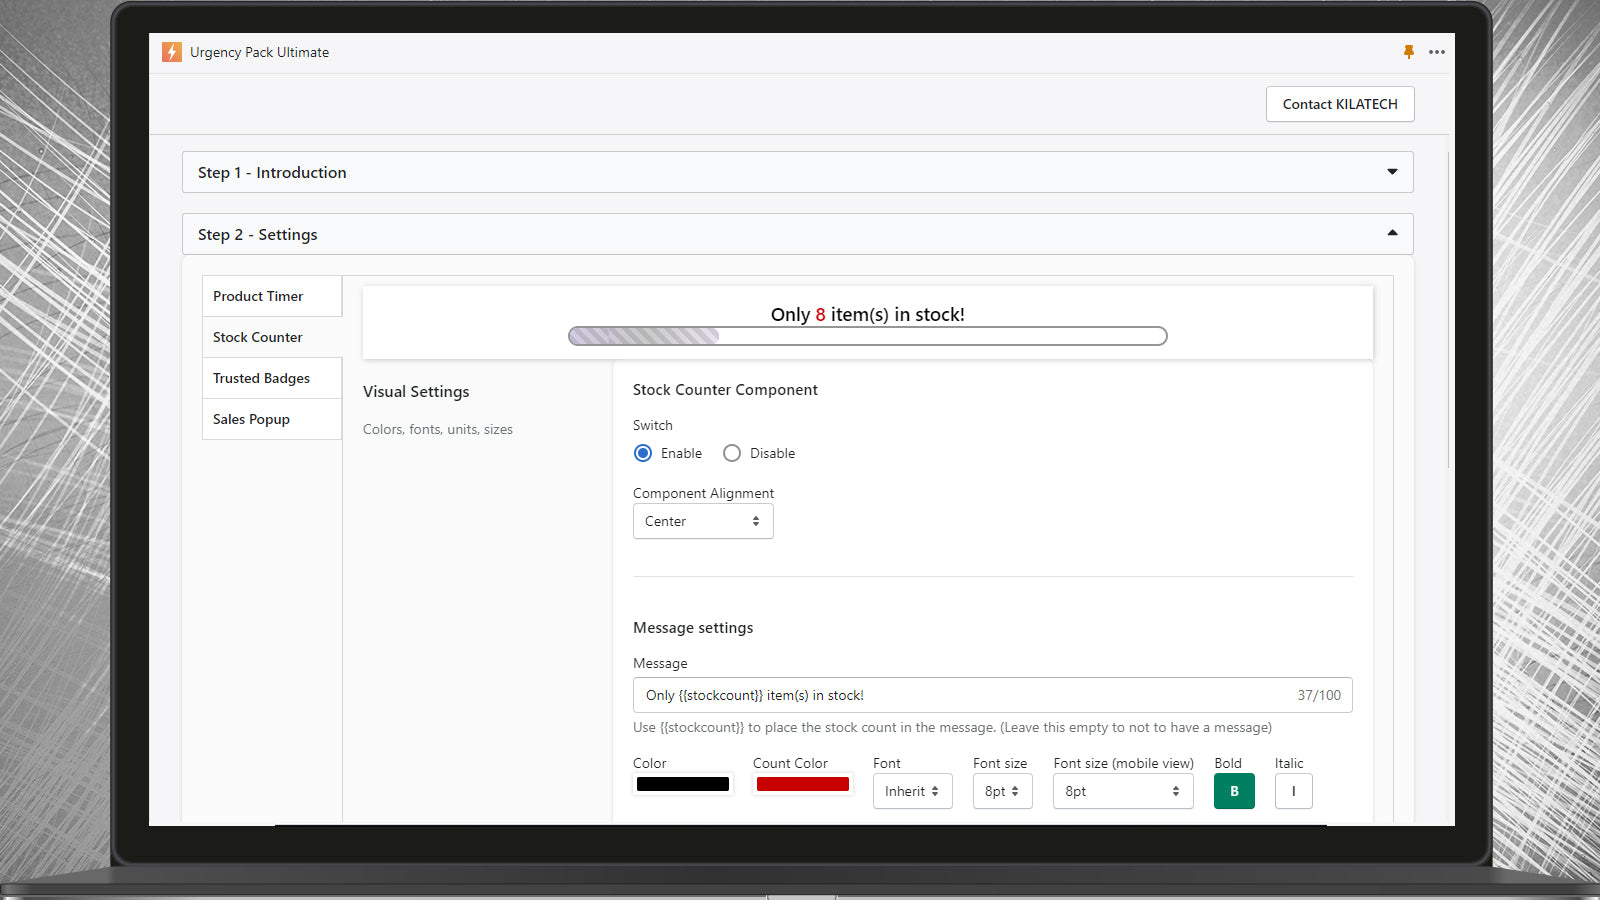1600x900 pixels.
Task: Open the three-dot overflow menu
Action: [1437, 52]
